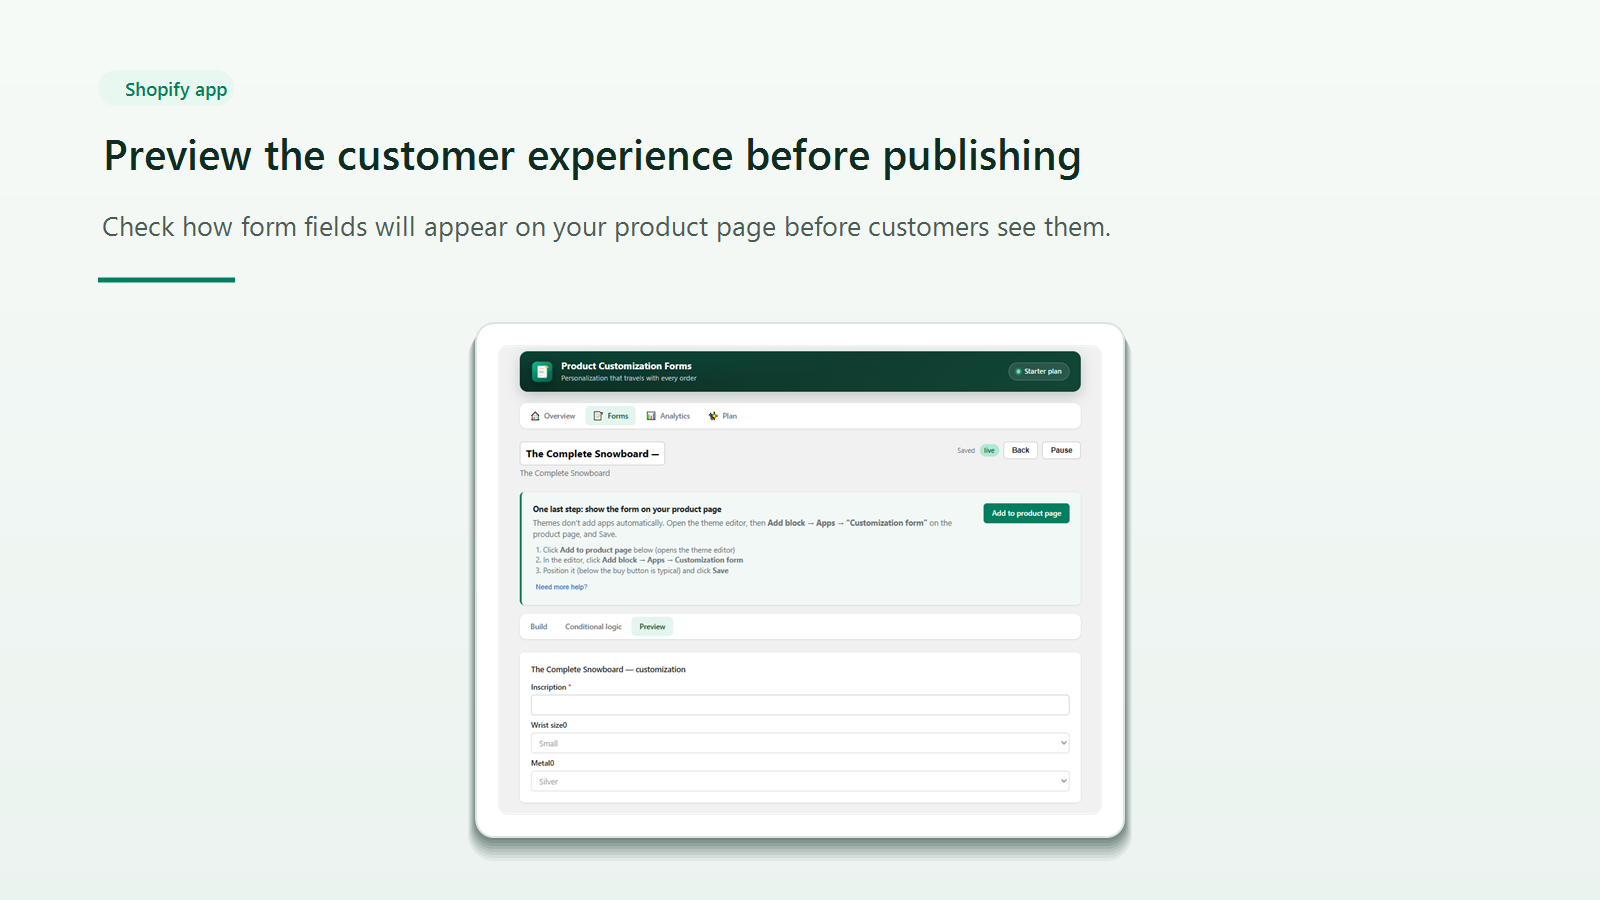Click the Overview house icon
Viewport: 1600px width, 900px height.
tap(535, 416)
